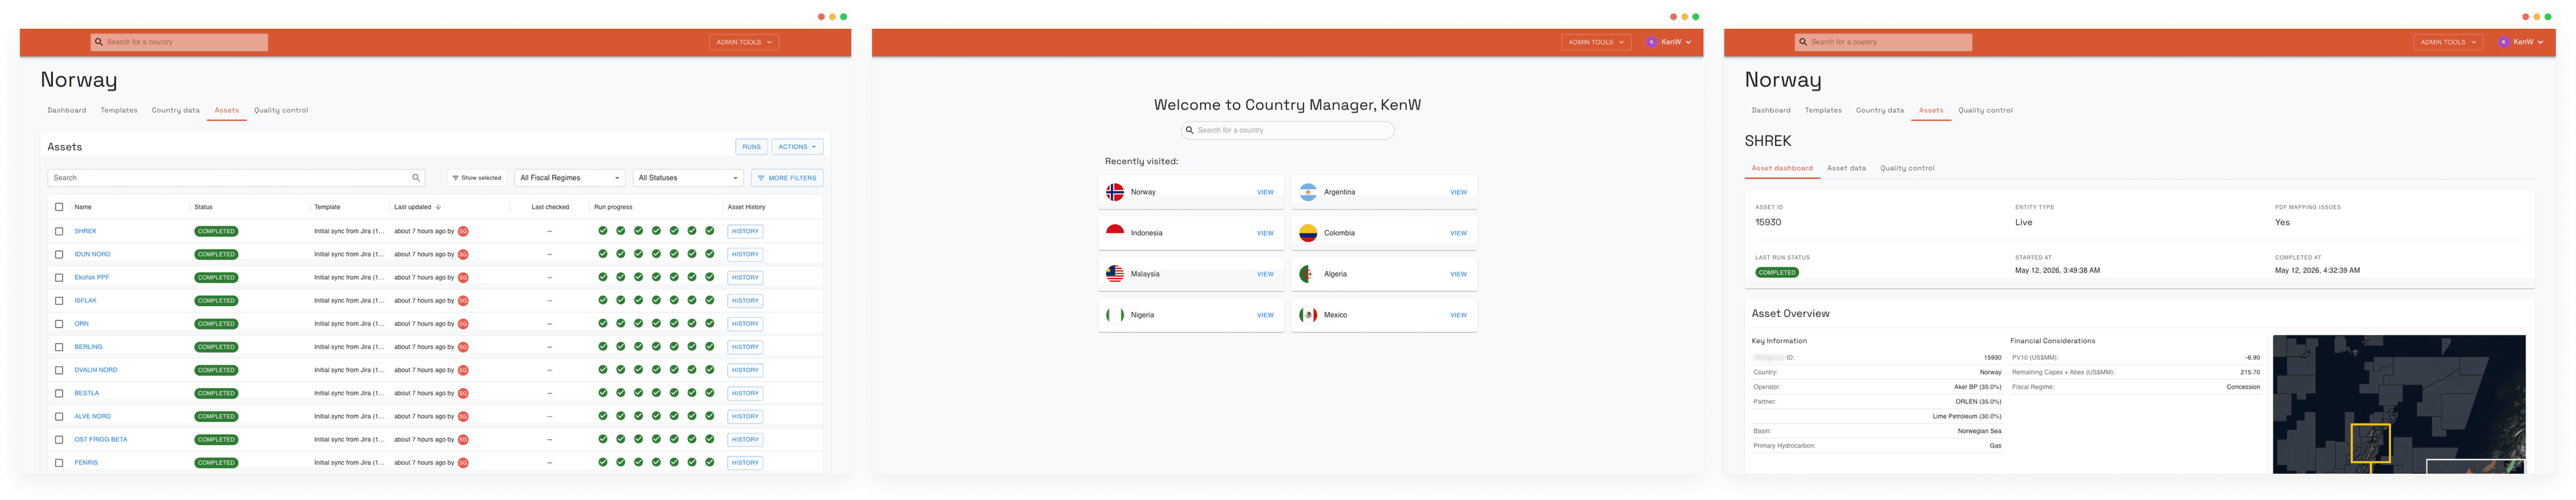Toggle the Show selected filter
Screen dimensions: 2576x500
(476, 178)
